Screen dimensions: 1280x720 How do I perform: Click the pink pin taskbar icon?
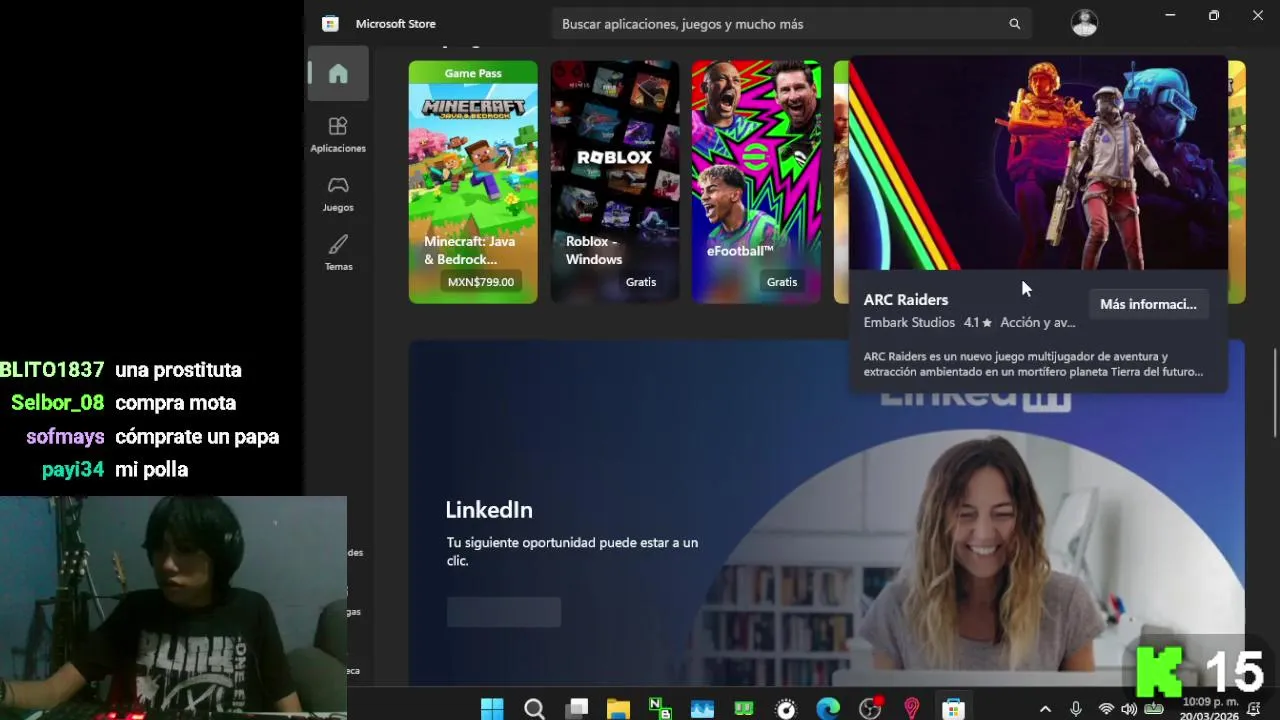(911, 709)
